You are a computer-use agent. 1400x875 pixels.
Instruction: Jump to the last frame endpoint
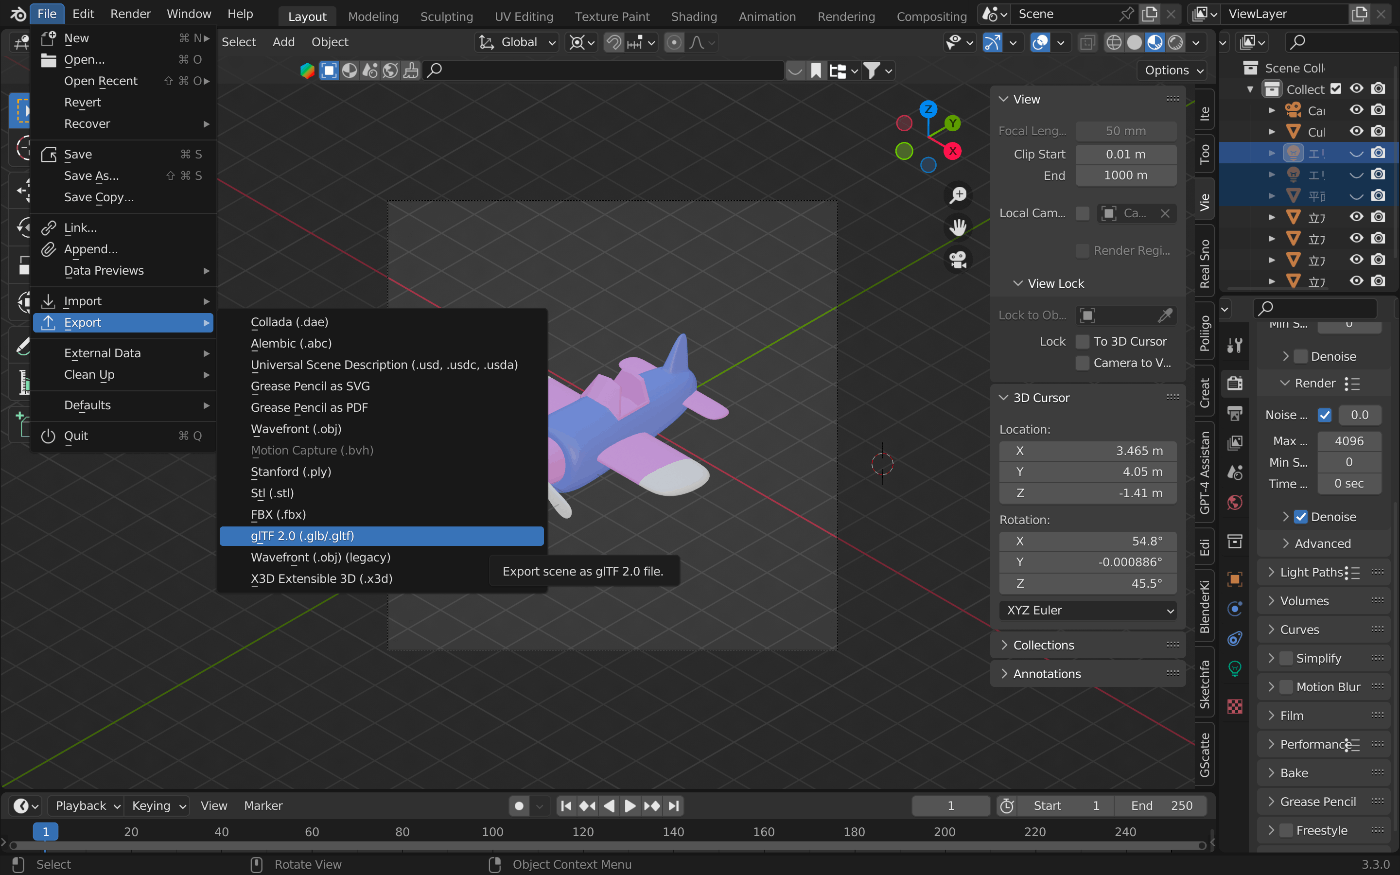tap(674, 806)
